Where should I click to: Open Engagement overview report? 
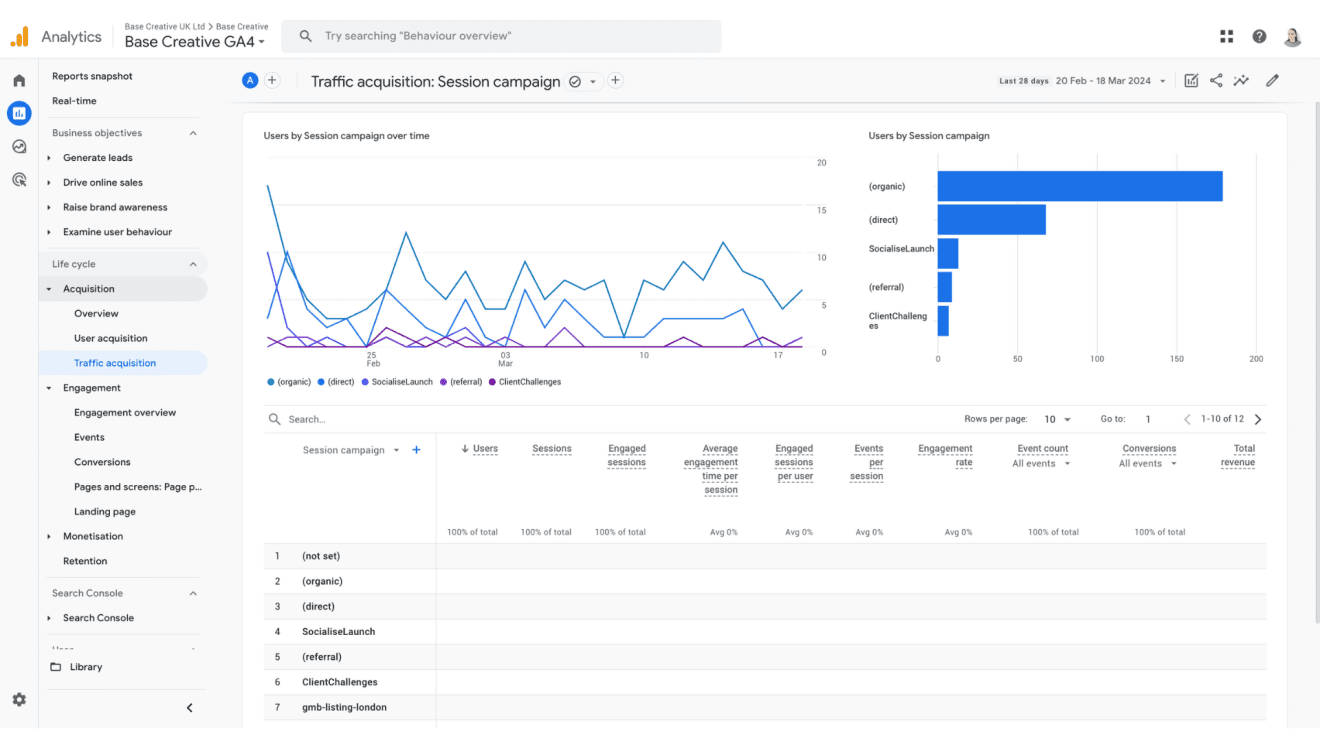coord(124,413)
